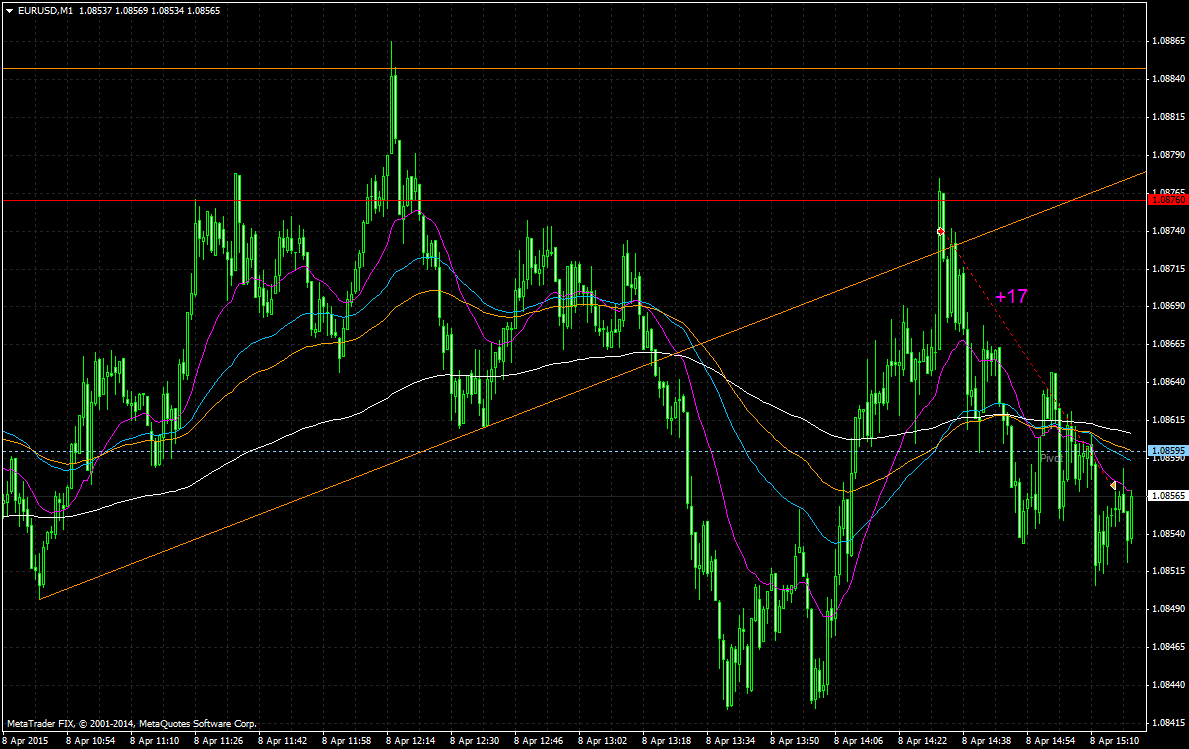Click the 8 Apr 13:50 time label

pos(795,741)
